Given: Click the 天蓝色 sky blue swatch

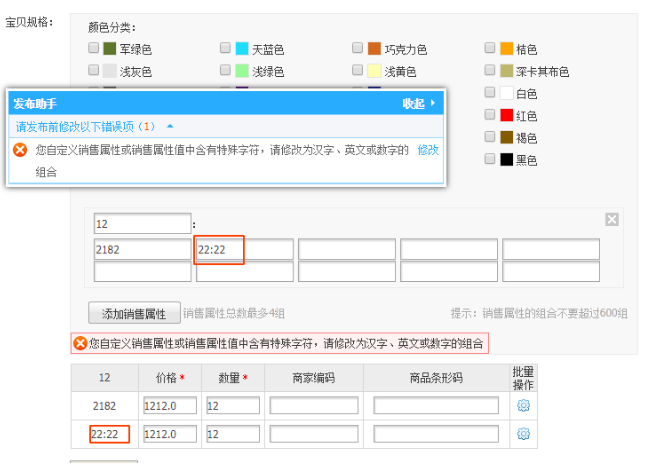Looking at the screenshot, I should click(242, 48).
